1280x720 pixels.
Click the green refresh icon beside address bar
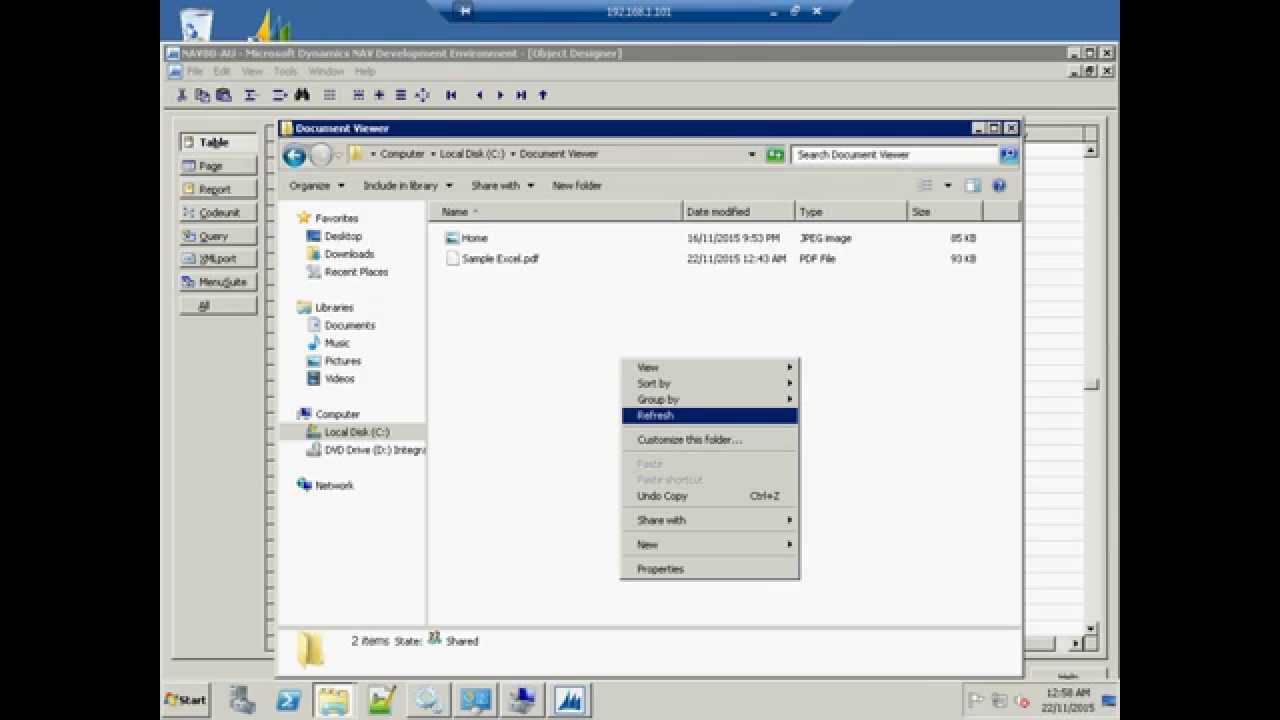coord(775,155)
